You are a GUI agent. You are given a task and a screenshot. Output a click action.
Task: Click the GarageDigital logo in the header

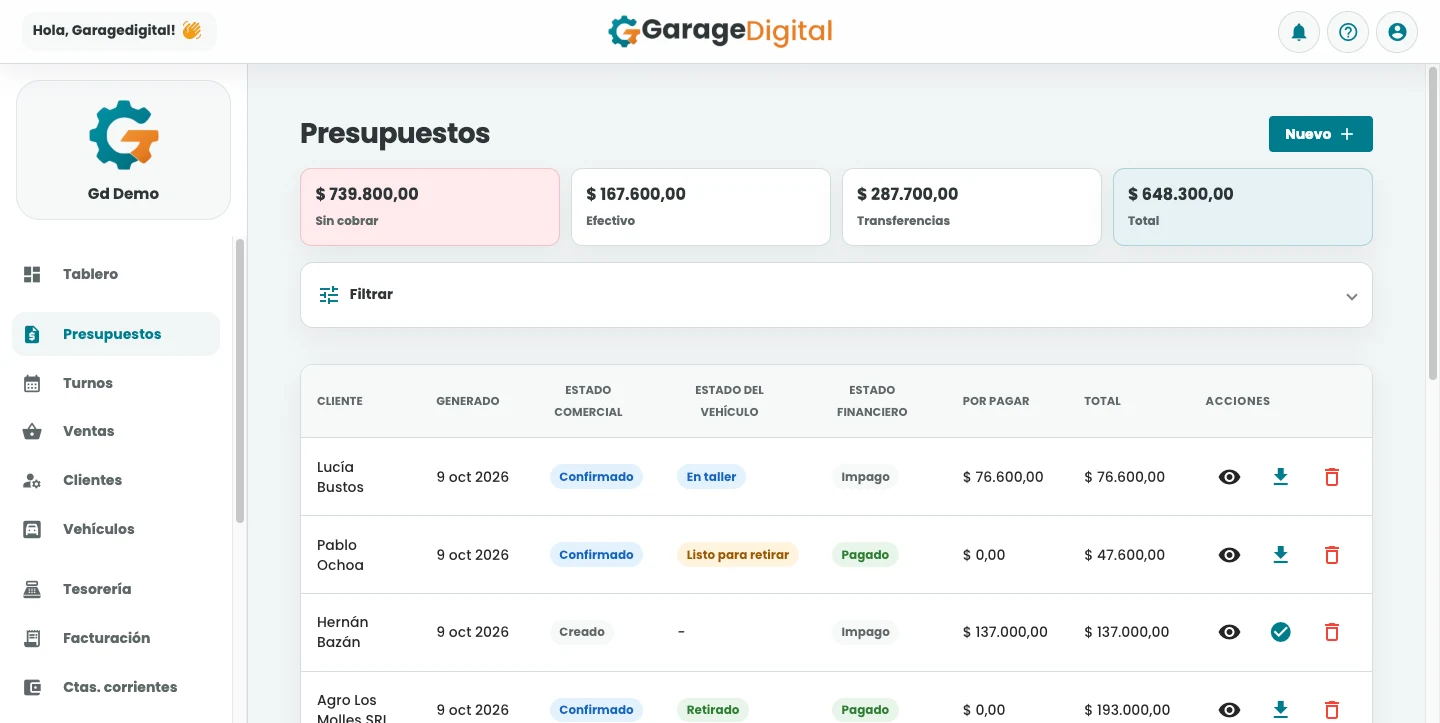click(x=720, y=31)
